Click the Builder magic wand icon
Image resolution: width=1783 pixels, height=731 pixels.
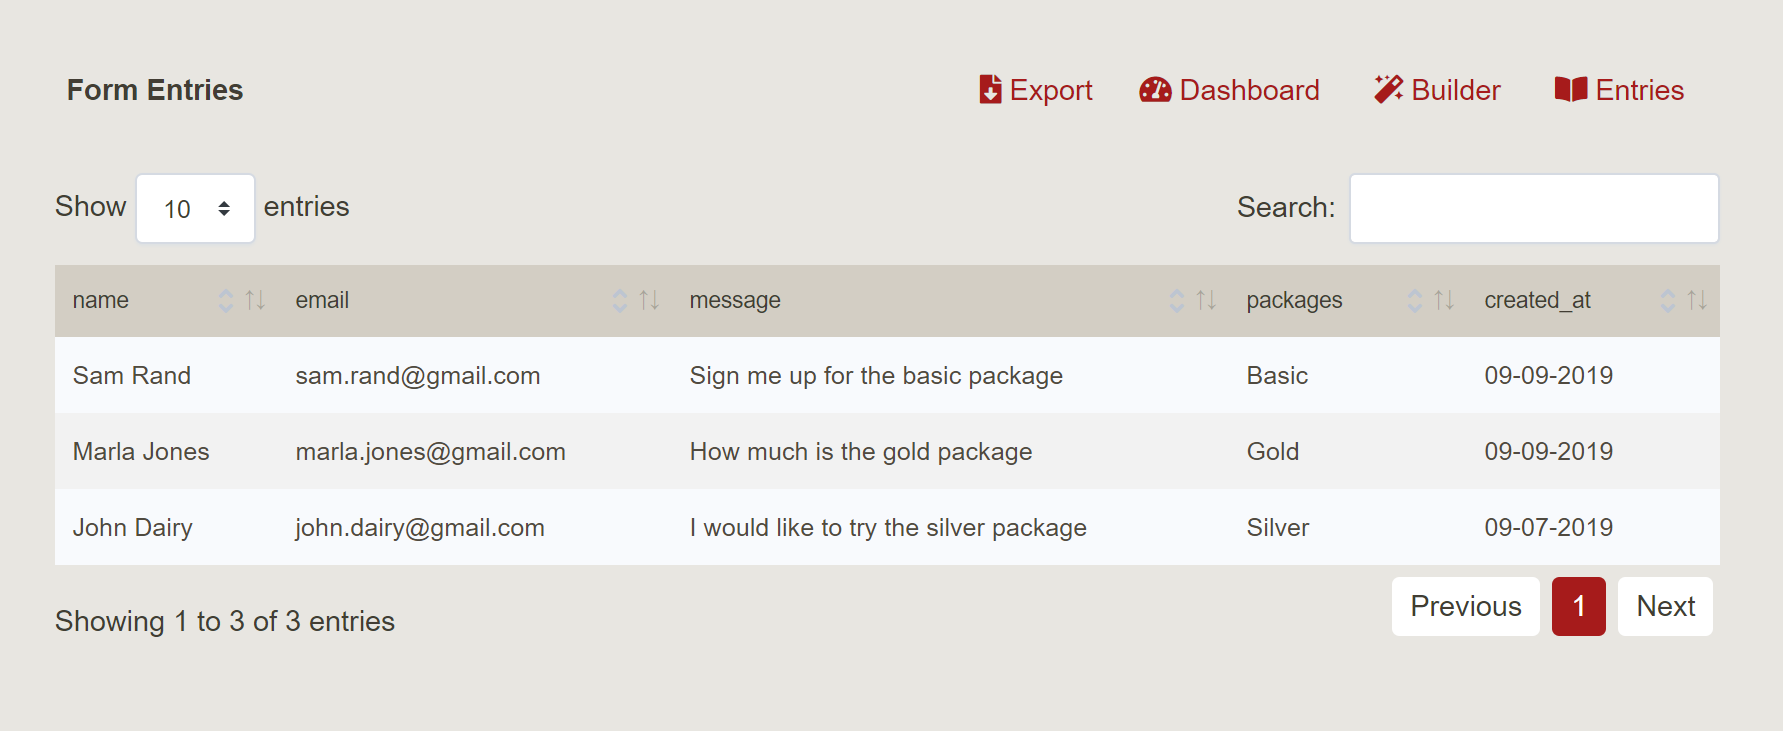(1388, 90)
